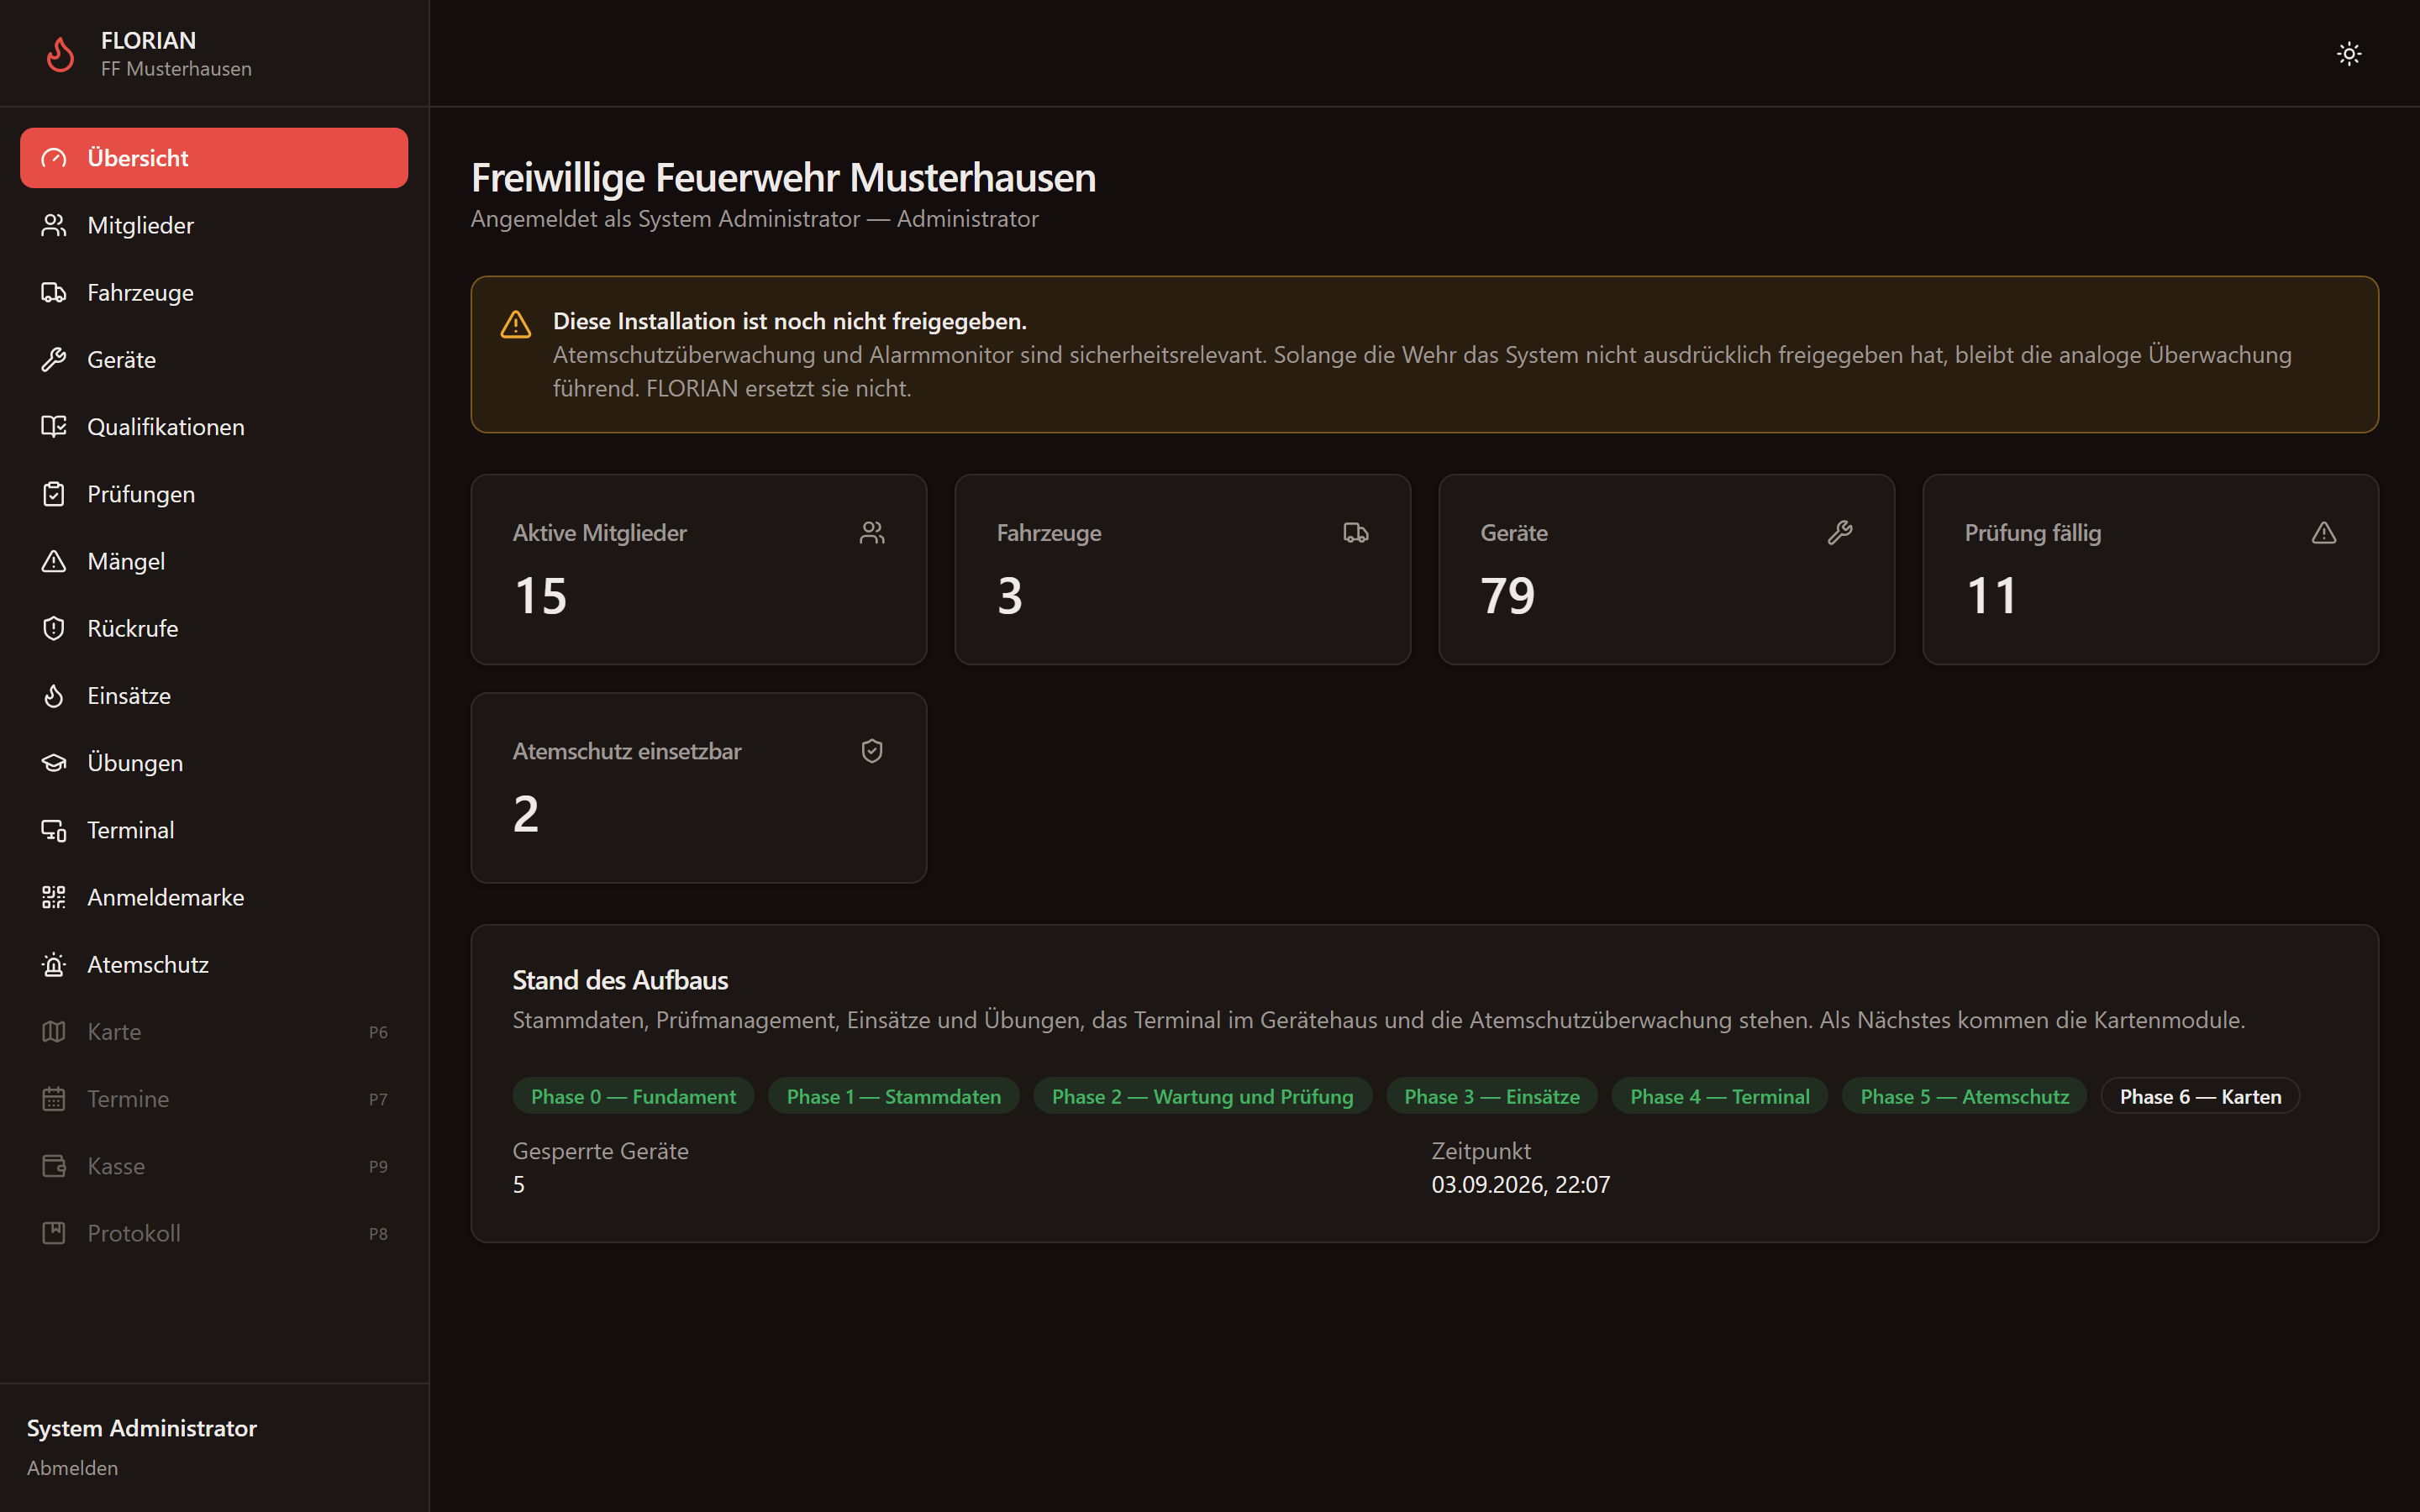Open the Aktive Mitglieder statistics card
This screenshot has height=1512, width=2420.
tap(699, 569)
